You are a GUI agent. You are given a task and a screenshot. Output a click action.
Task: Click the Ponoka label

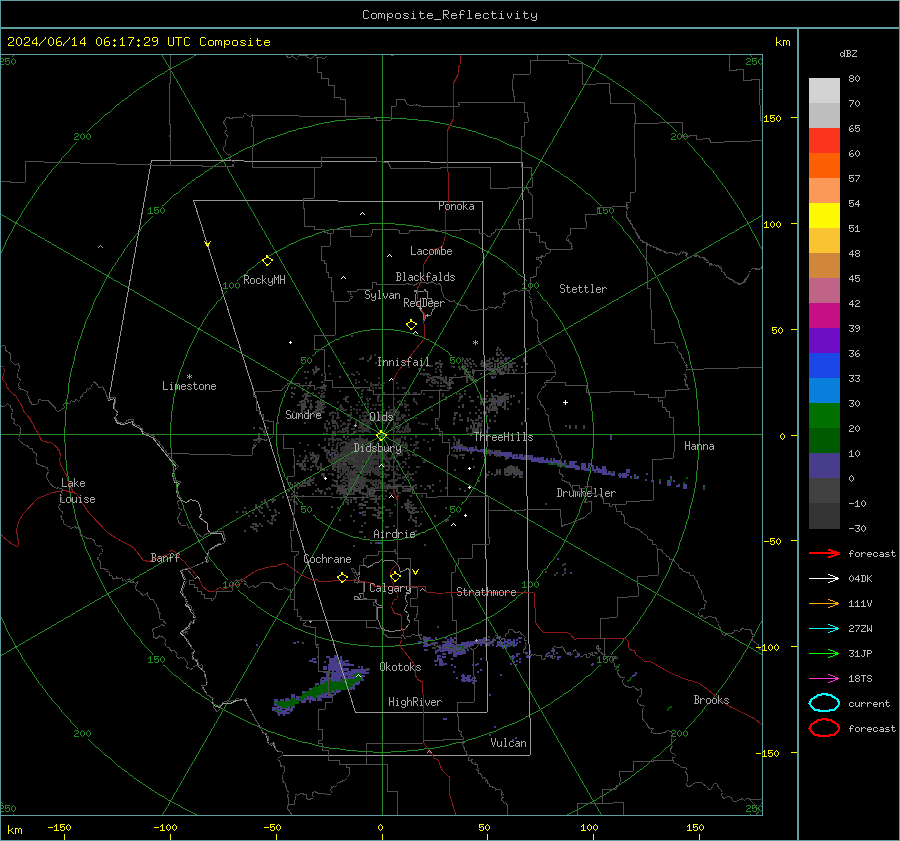(456, 206)
